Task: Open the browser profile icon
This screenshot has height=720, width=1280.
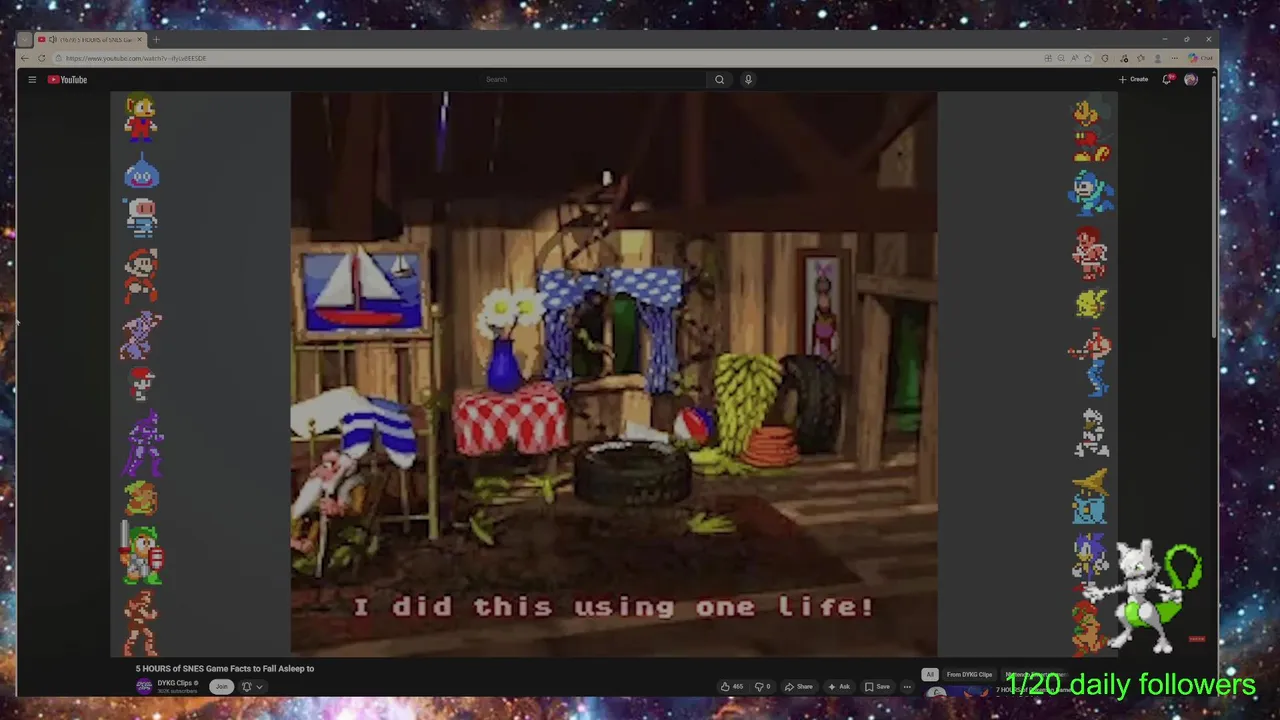Action: (1158, 58)
